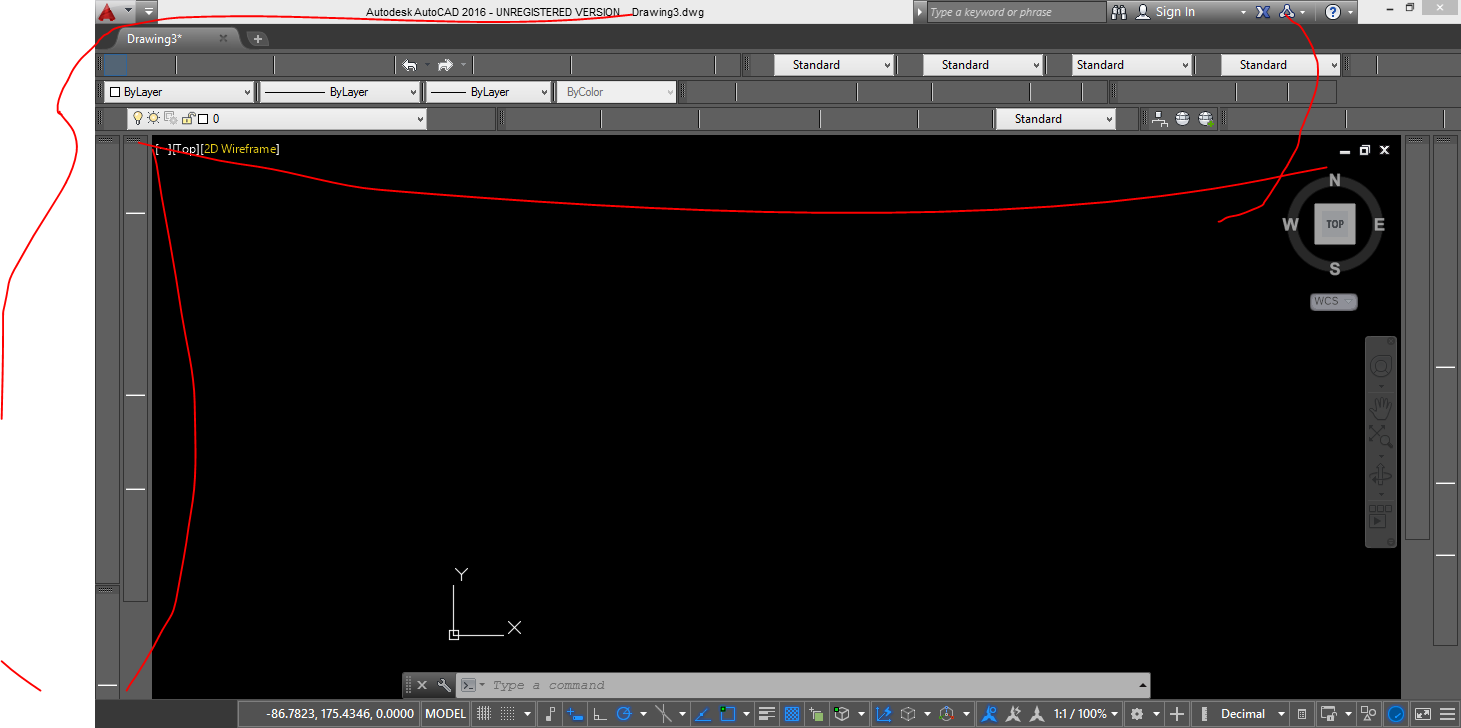Switch to the Drawing3 file tab
The width and height of the screenshot is (1461, 728).
point(154,39)
